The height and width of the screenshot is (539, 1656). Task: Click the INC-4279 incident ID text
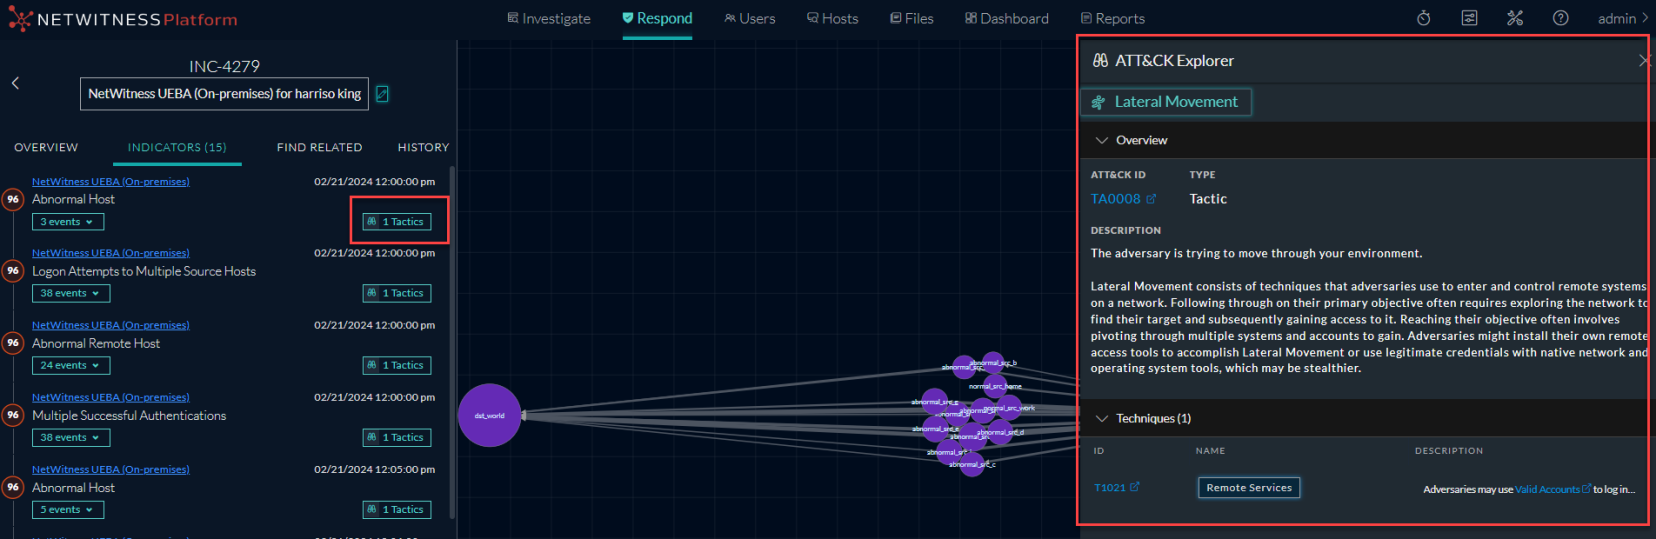click(x=224, y=66)
